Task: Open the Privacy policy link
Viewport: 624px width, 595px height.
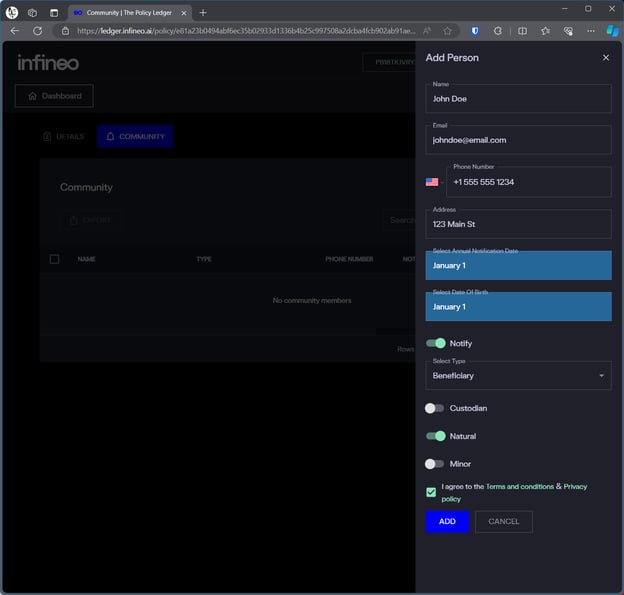Action: (575, 486)
